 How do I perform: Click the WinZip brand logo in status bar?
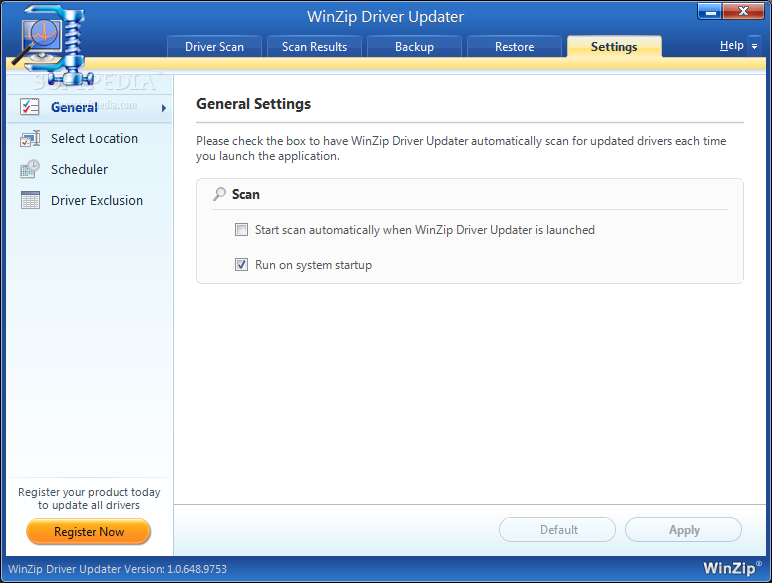click(732, 568)
